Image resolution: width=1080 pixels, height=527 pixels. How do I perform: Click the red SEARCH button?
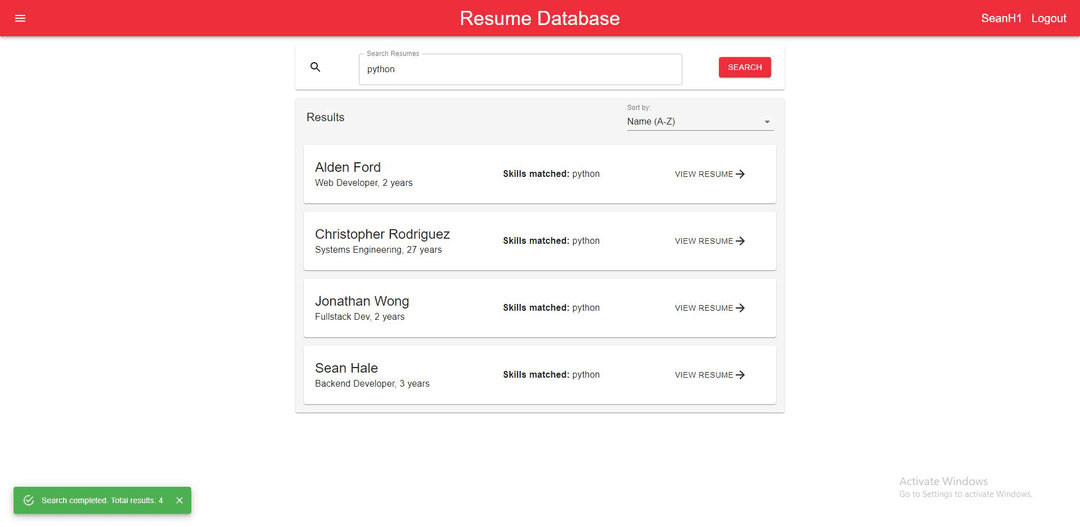745,67
